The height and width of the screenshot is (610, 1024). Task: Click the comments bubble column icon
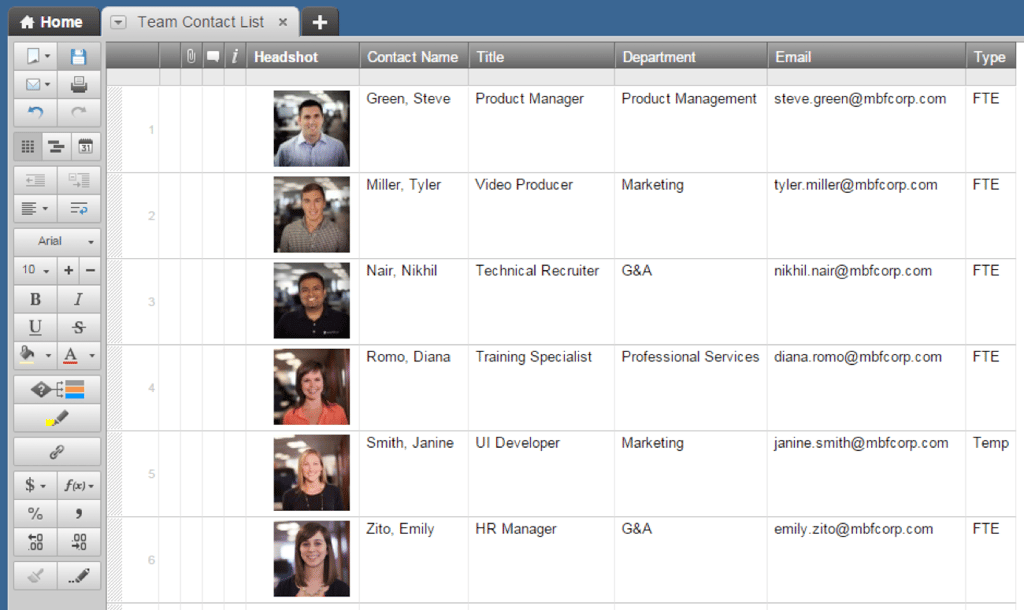(212, 57)
